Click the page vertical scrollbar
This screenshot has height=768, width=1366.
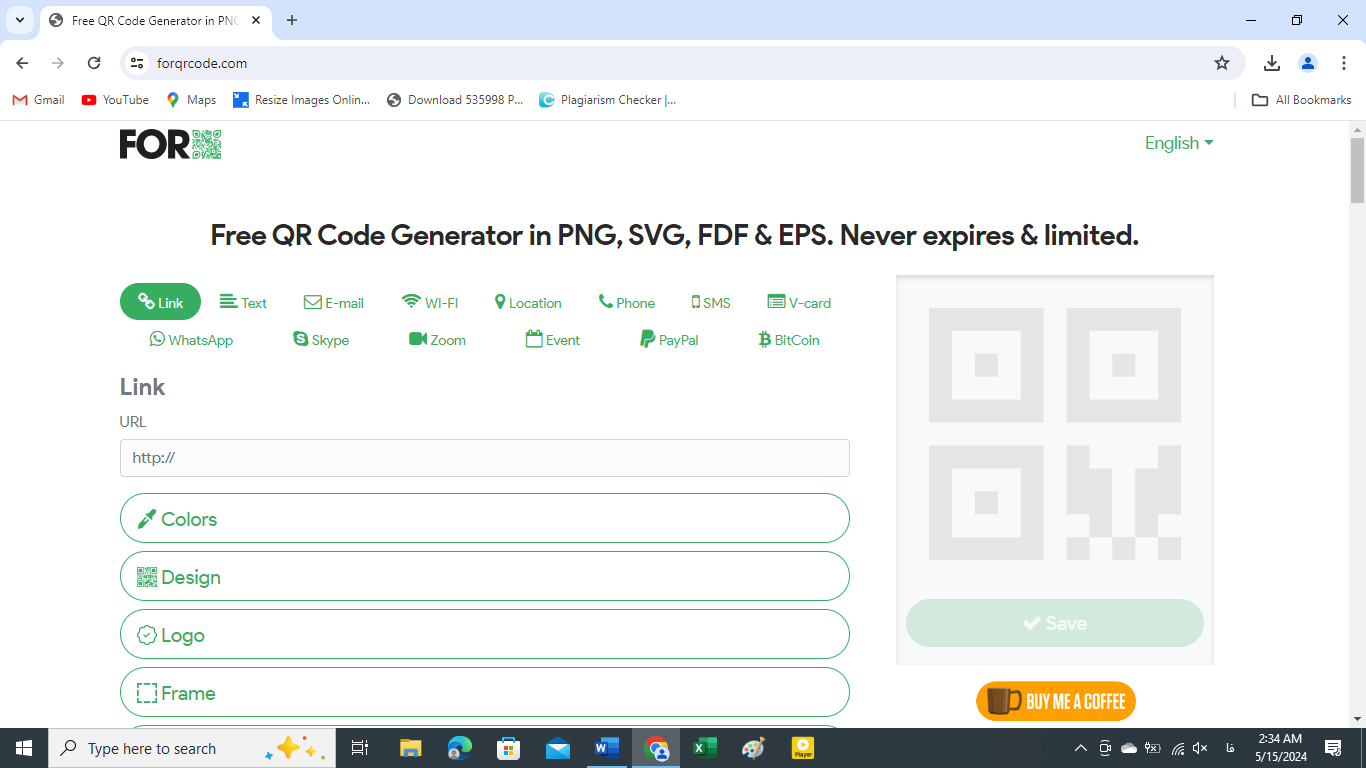tap(1357, 170)
